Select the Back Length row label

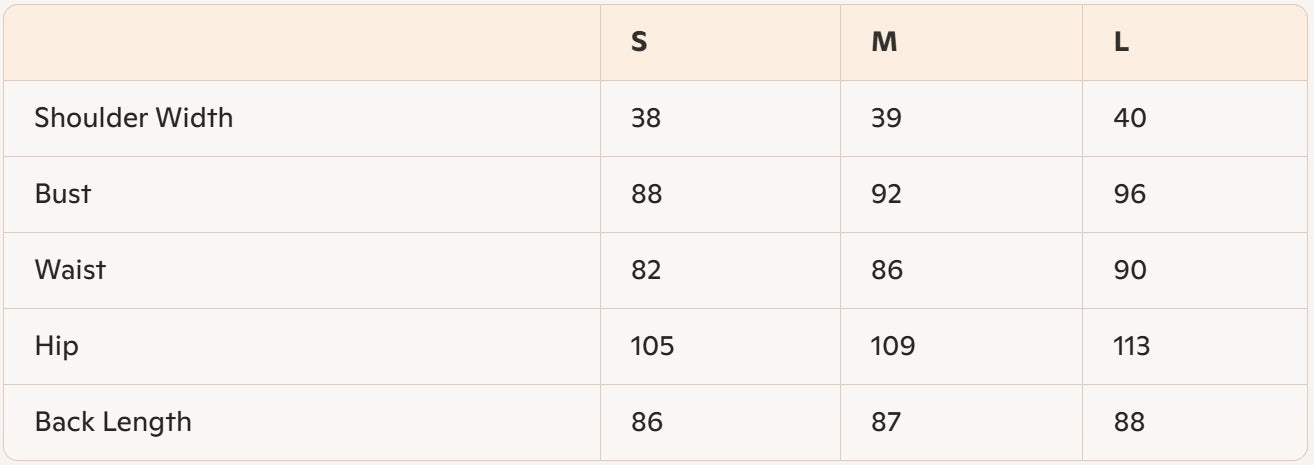pyautogui.click(x=113, y=422)
